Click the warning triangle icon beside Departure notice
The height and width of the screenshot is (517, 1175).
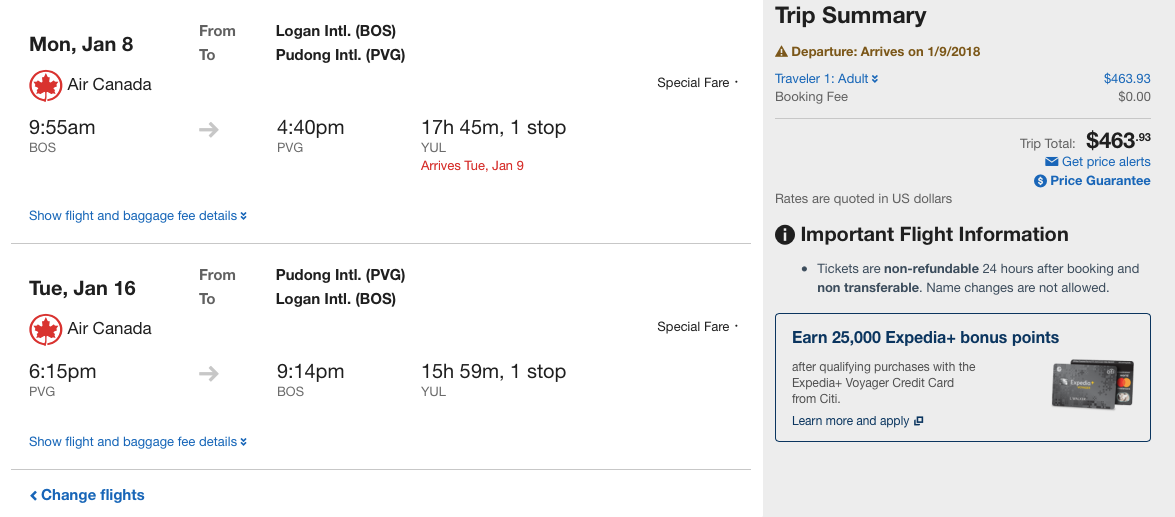coord(782,52)
